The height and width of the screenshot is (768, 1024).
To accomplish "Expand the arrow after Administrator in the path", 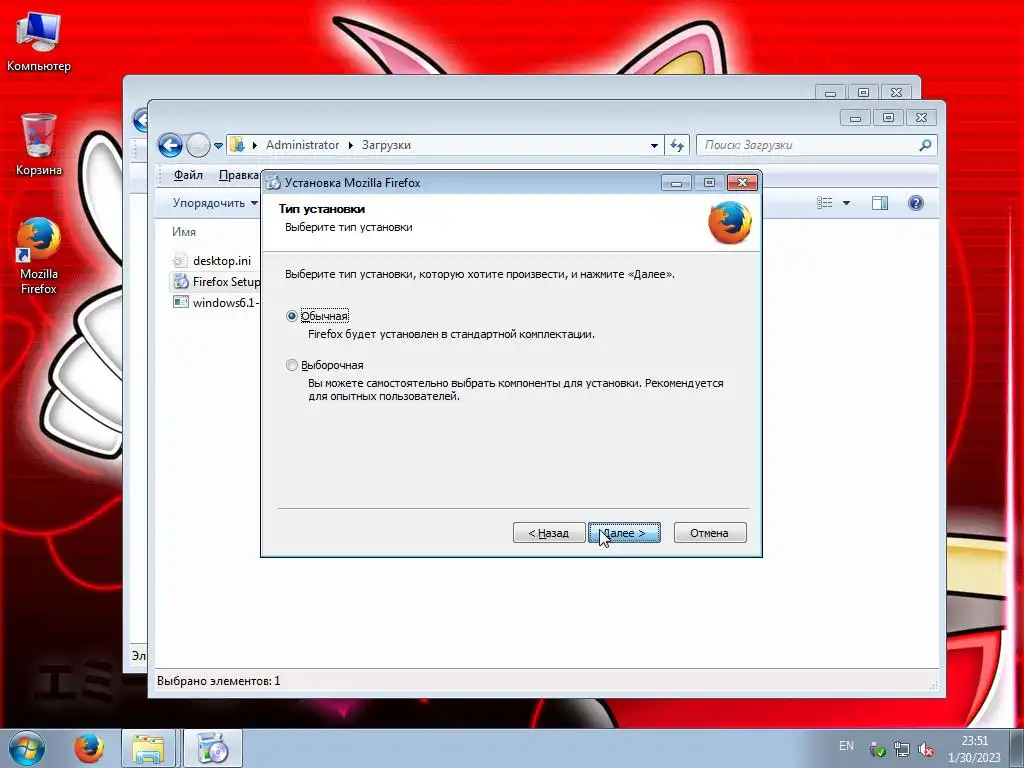I will (x=351, y=145).
